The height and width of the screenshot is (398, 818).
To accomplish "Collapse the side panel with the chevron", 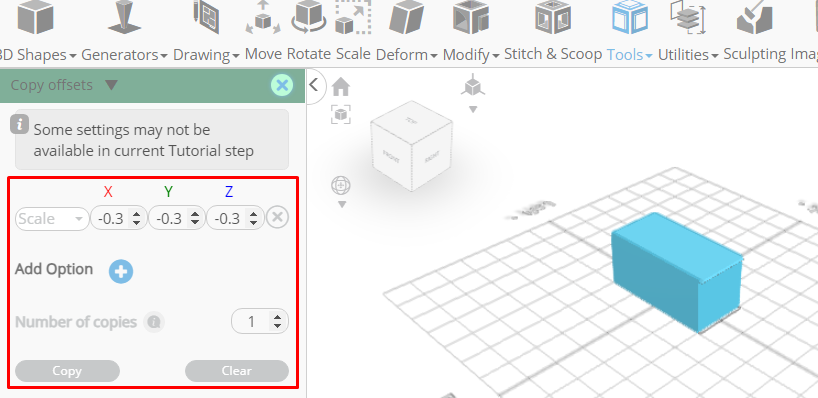I will pos(314,85).
